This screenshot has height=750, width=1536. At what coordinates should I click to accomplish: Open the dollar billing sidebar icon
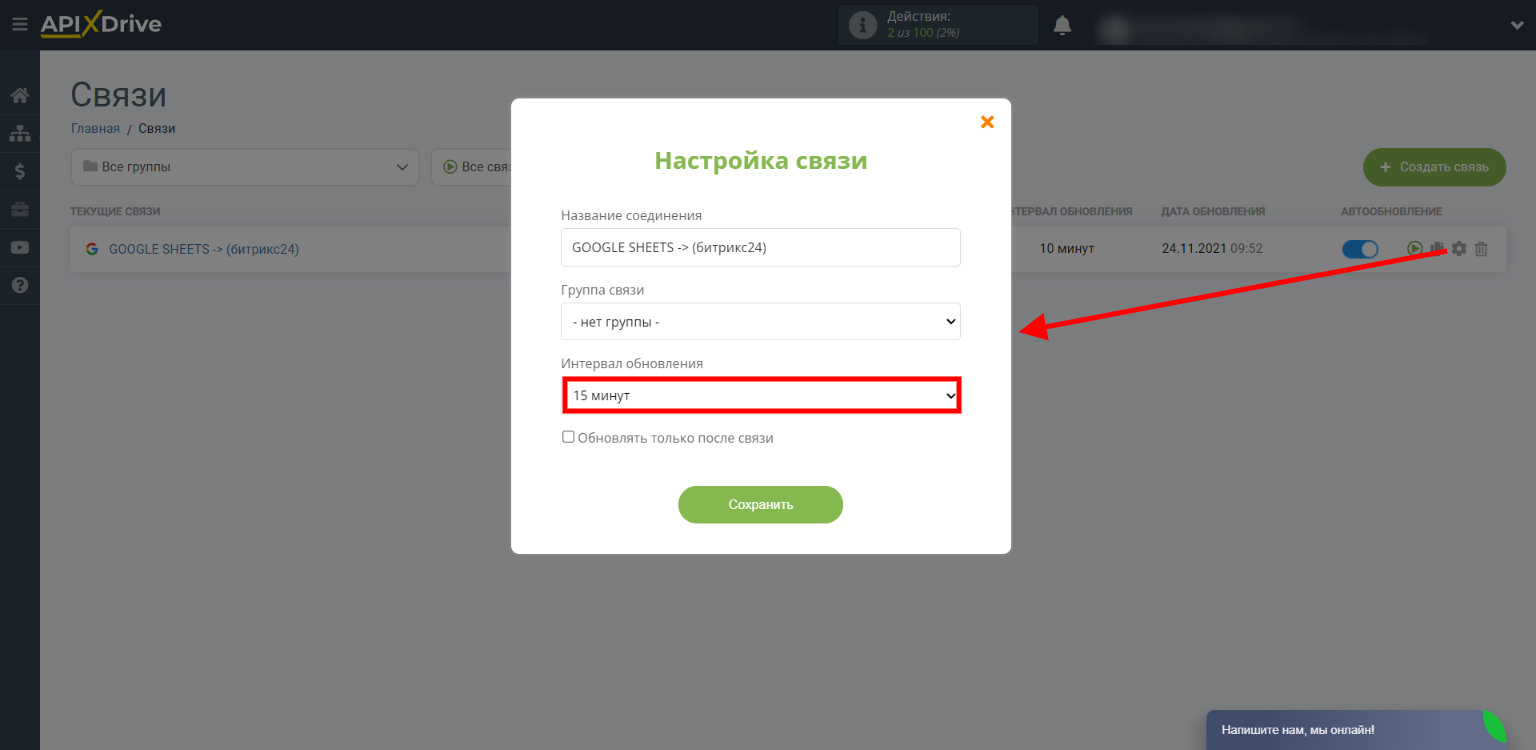pyautogui.click(x=19, y=172)
